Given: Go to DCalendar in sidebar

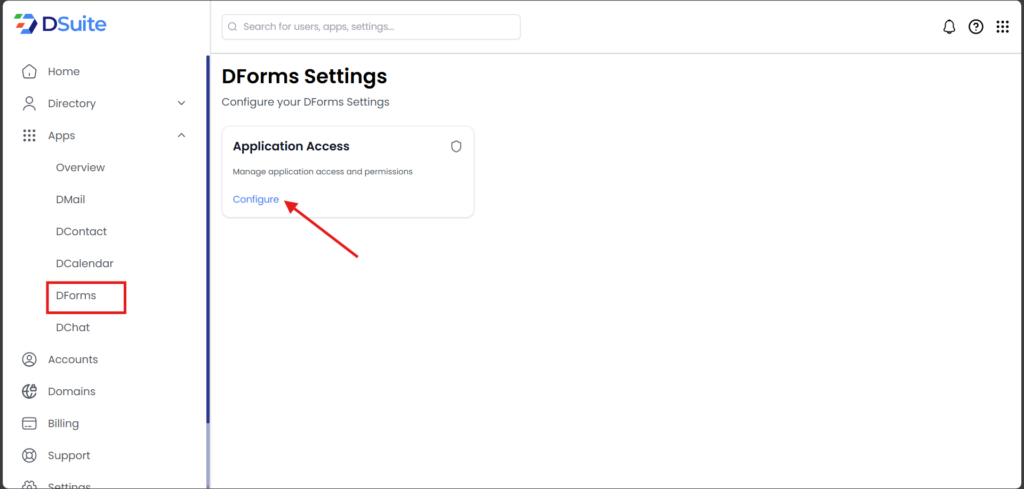Looking at the screenshot, I should [84, 264].
